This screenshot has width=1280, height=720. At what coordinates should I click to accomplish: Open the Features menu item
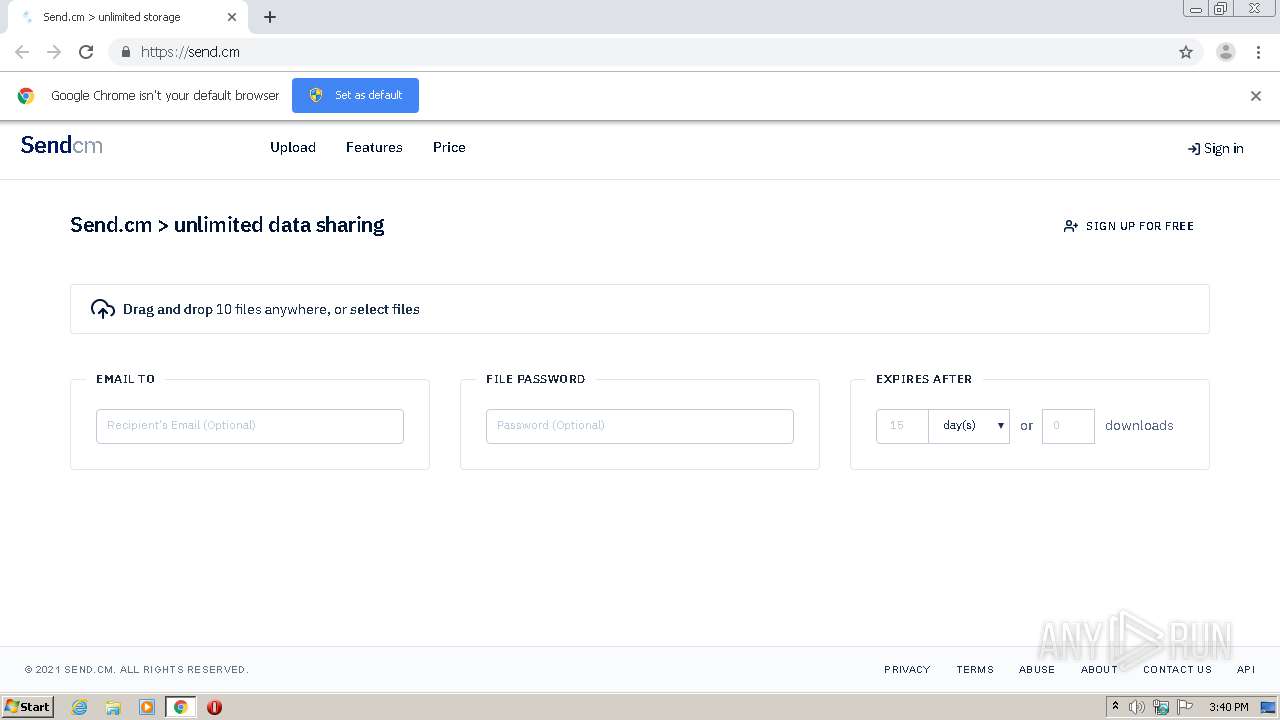374,147
